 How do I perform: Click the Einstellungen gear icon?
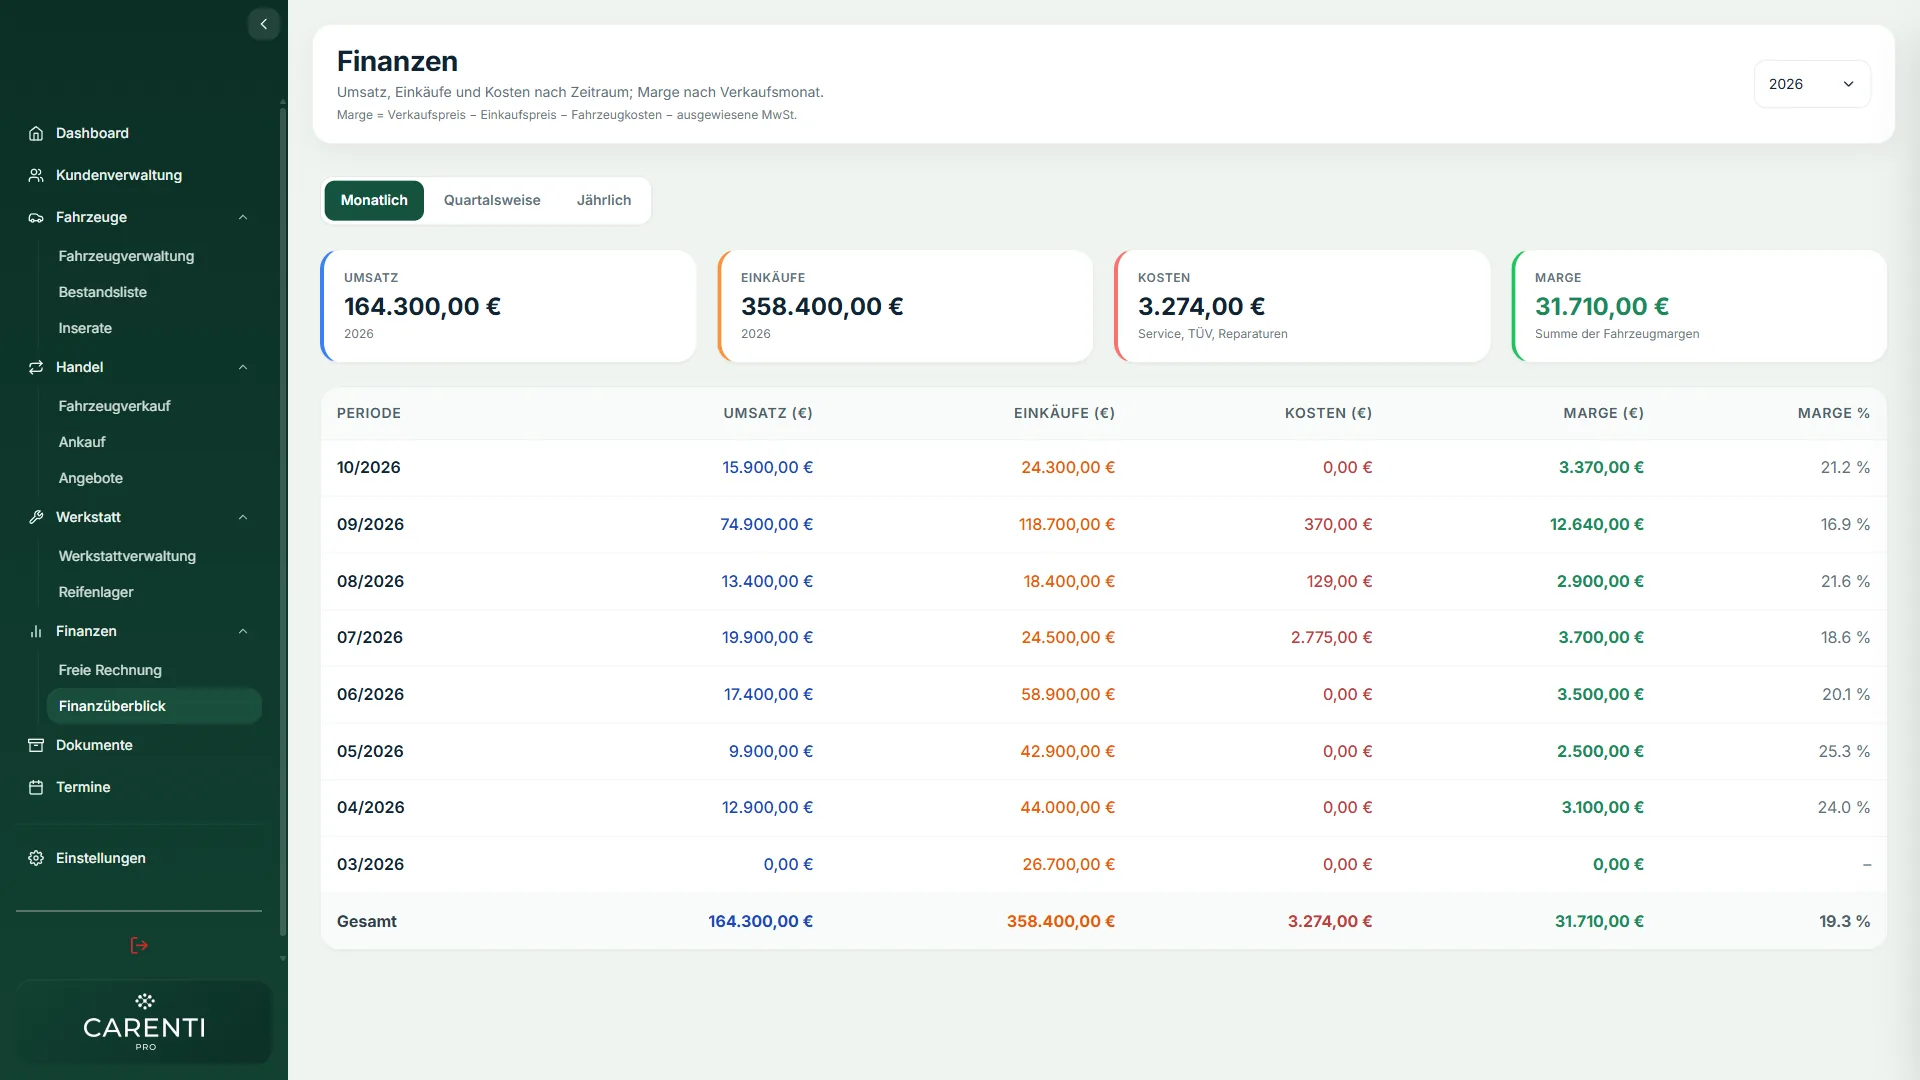(x=36, y=858)
